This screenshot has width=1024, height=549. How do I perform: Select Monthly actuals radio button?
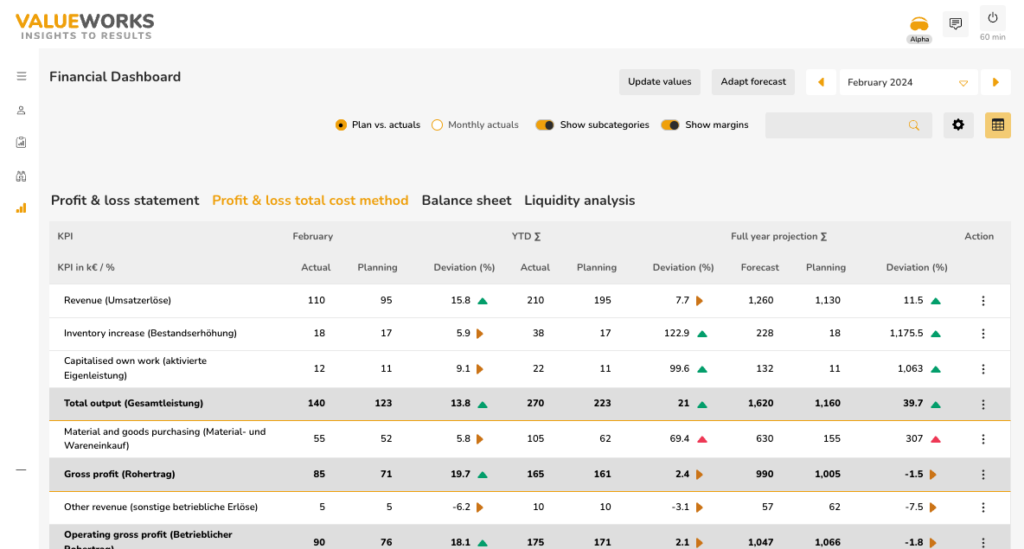(x=437, y=125)
